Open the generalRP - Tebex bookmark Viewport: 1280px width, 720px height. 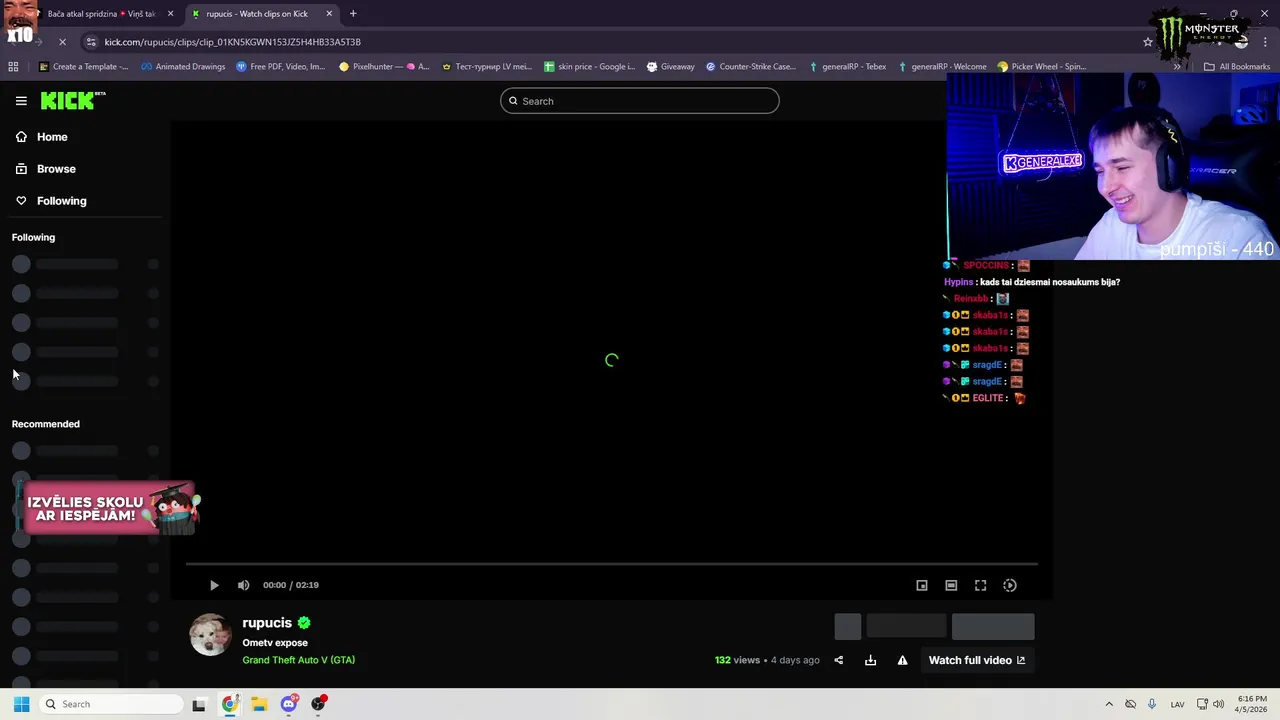(x=847, y=67)
